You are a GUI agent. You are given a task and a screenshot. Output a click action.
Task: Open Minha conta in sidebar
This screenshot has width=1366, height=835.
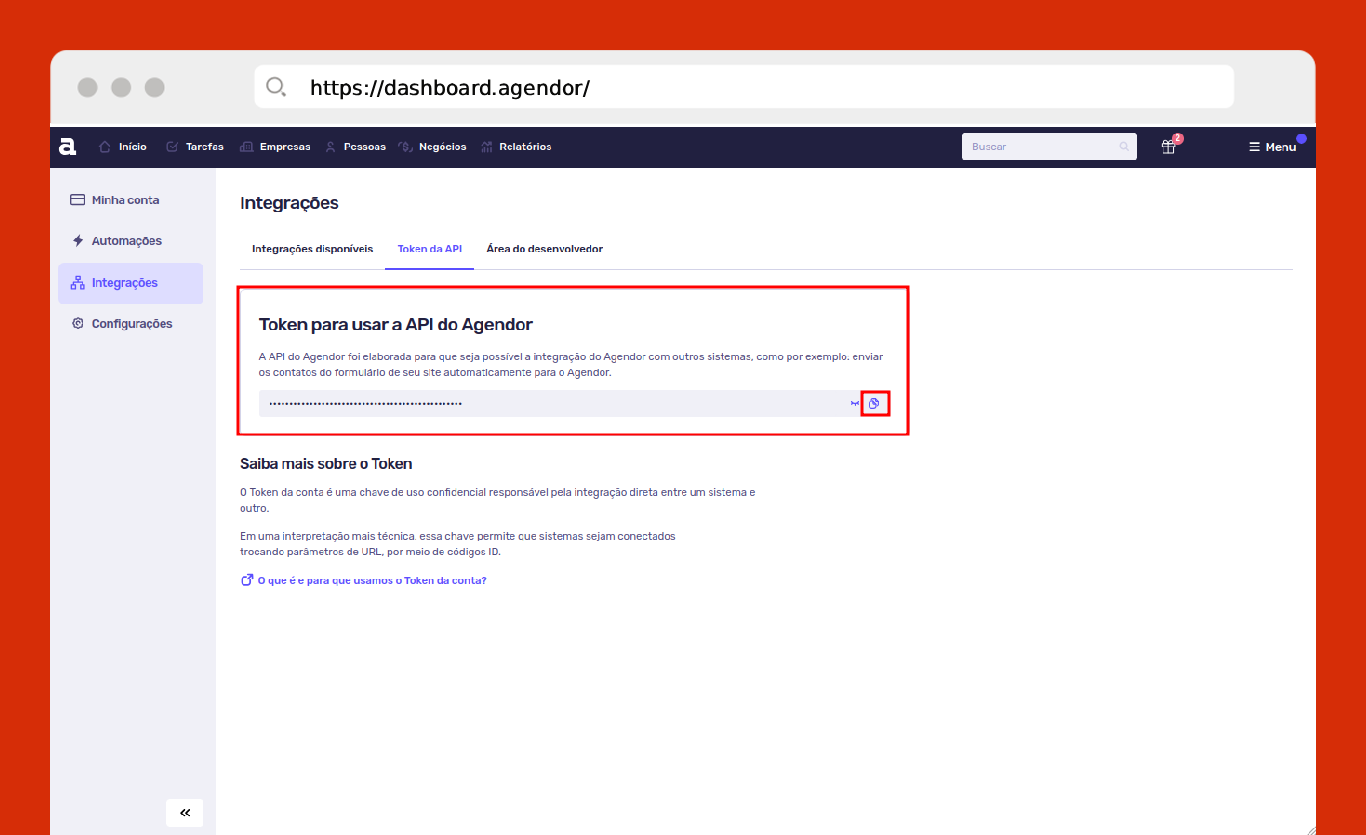point(125,200)
